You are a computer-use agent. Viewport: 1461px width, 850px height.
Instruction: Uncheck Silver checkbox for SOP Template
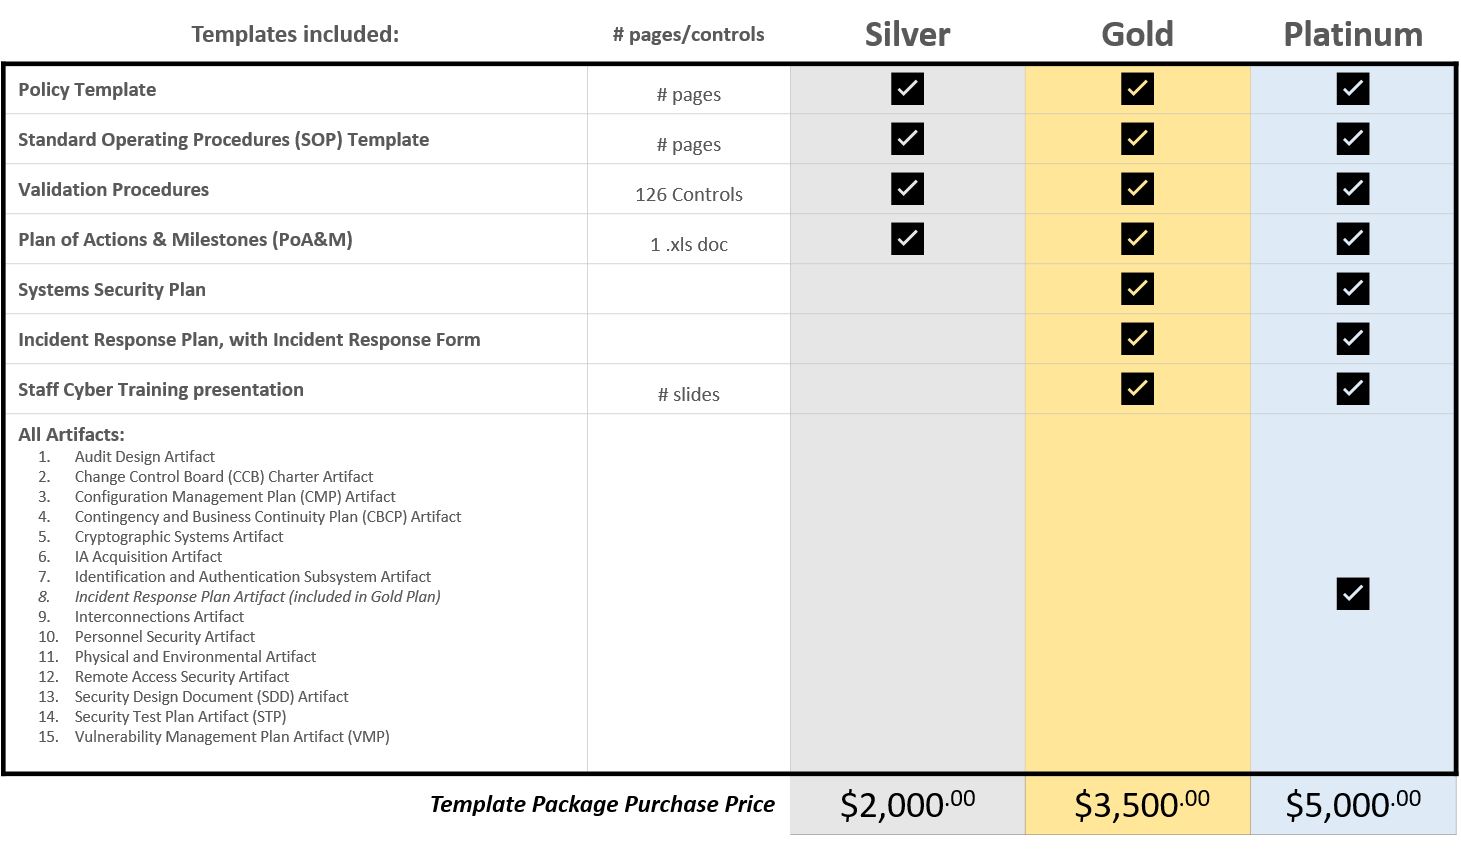click(907, 139)
